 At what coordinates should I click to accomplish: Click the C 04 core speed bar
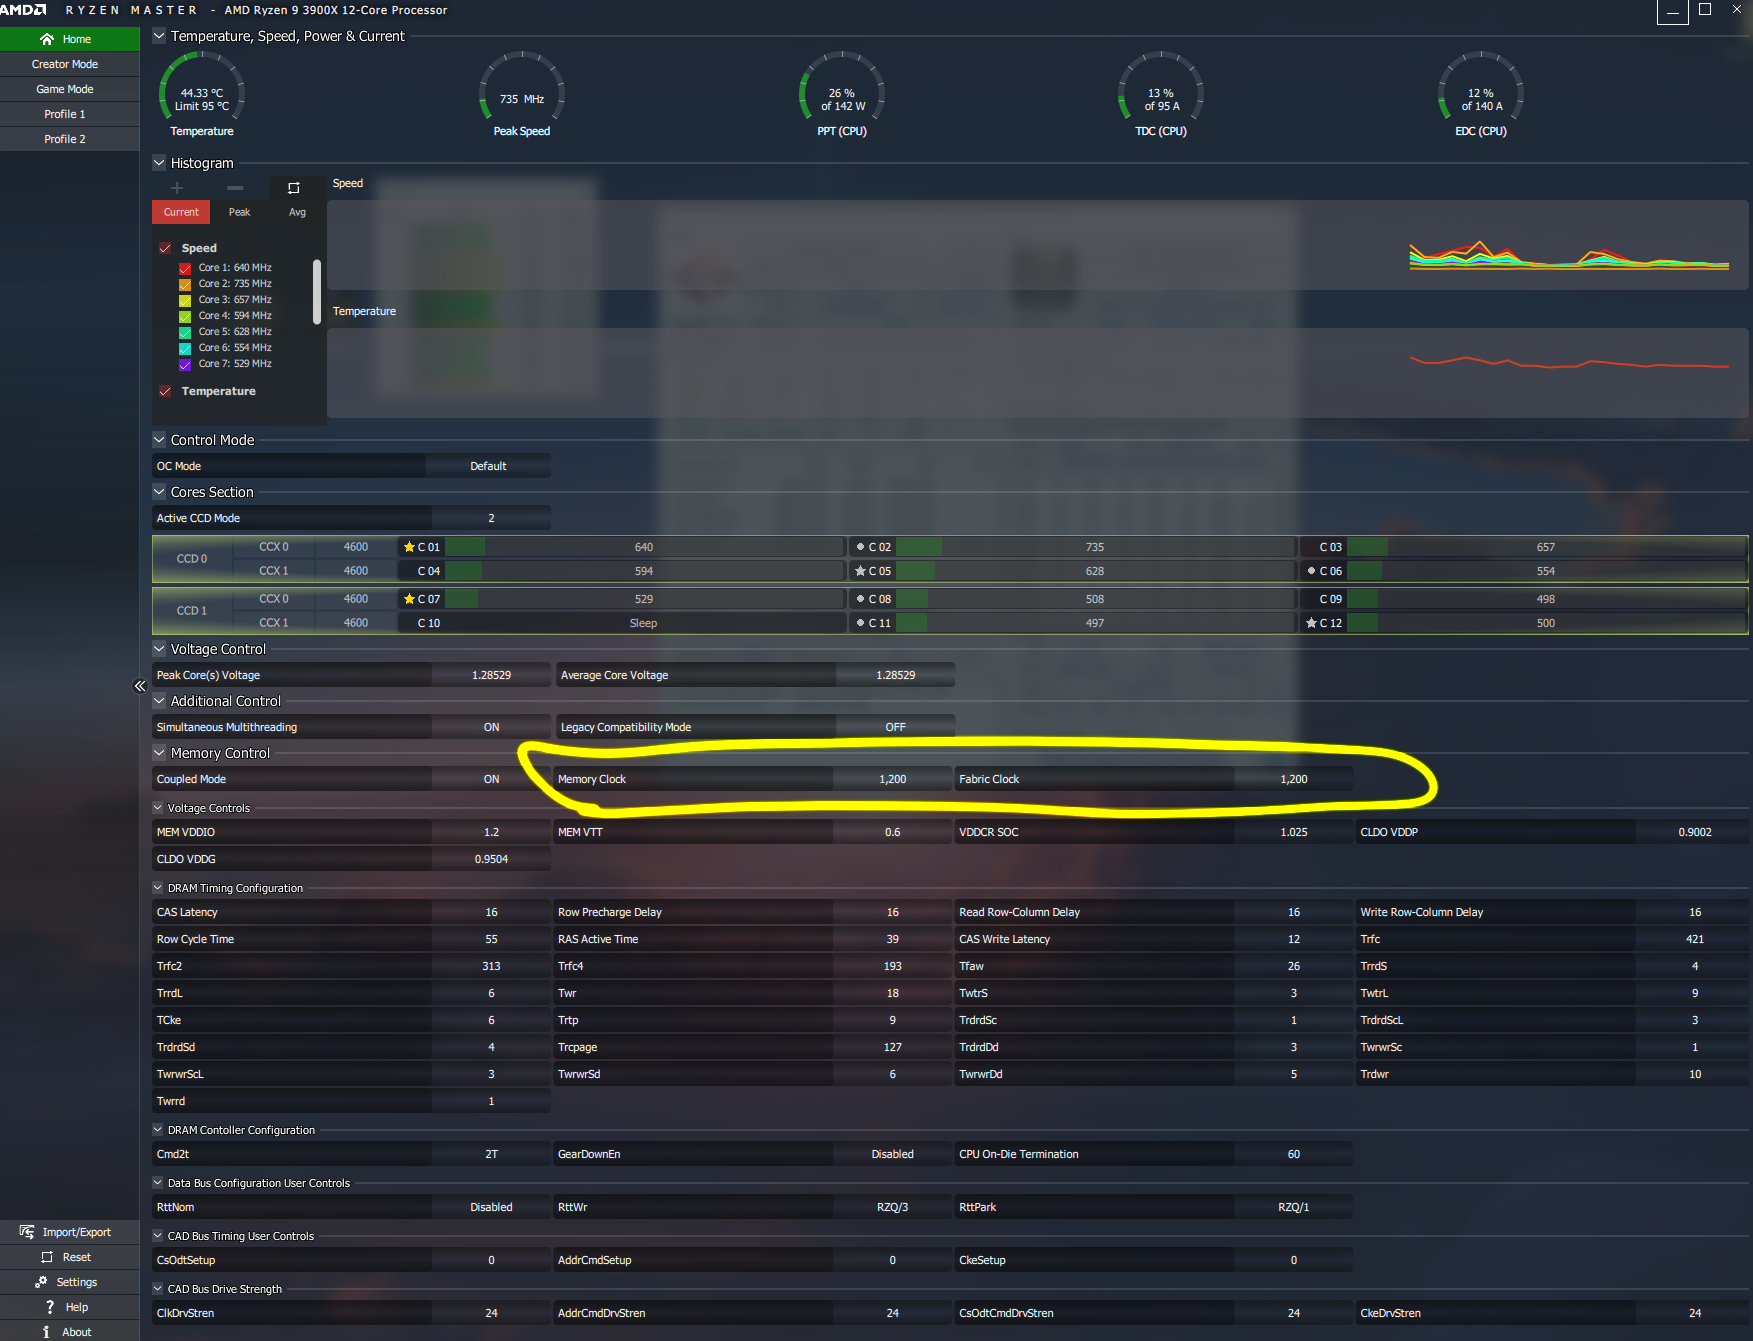(x=644, y=571)
